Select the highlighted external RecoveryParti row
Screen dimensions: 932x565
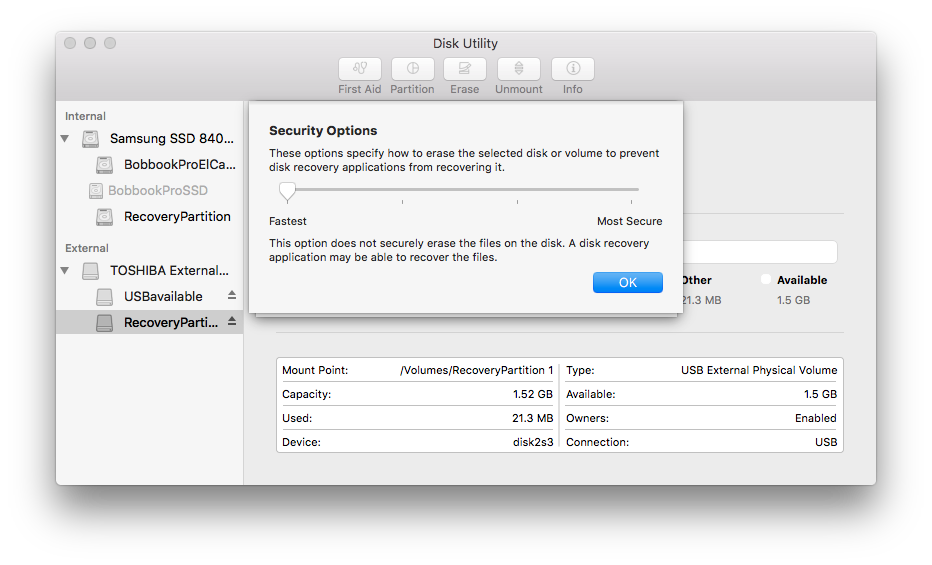tap(150, 322)
